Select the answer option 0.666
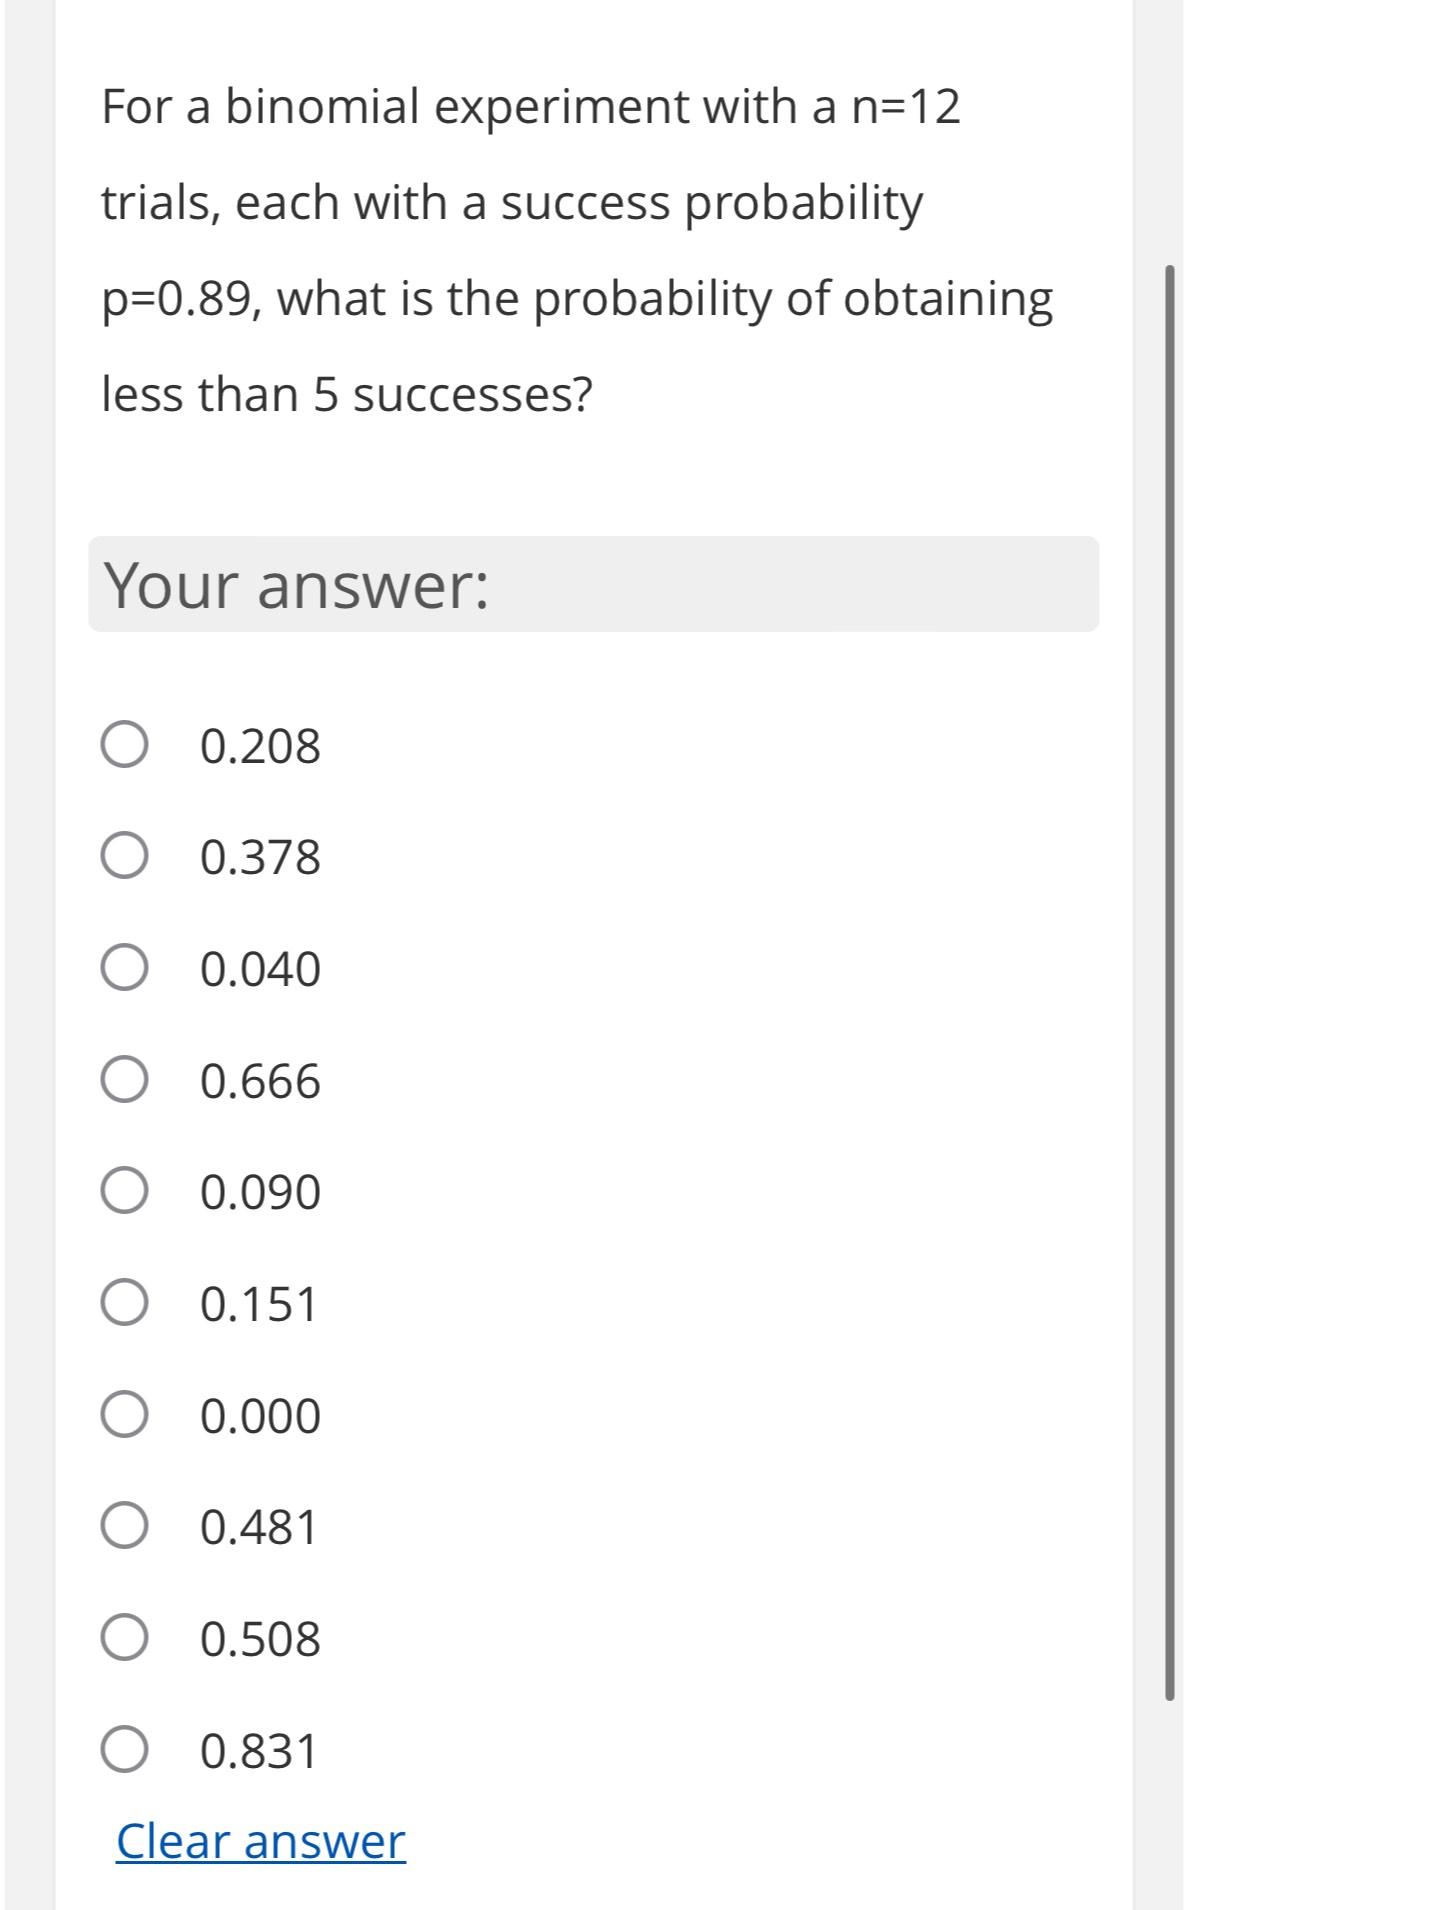 point(123,1081)
